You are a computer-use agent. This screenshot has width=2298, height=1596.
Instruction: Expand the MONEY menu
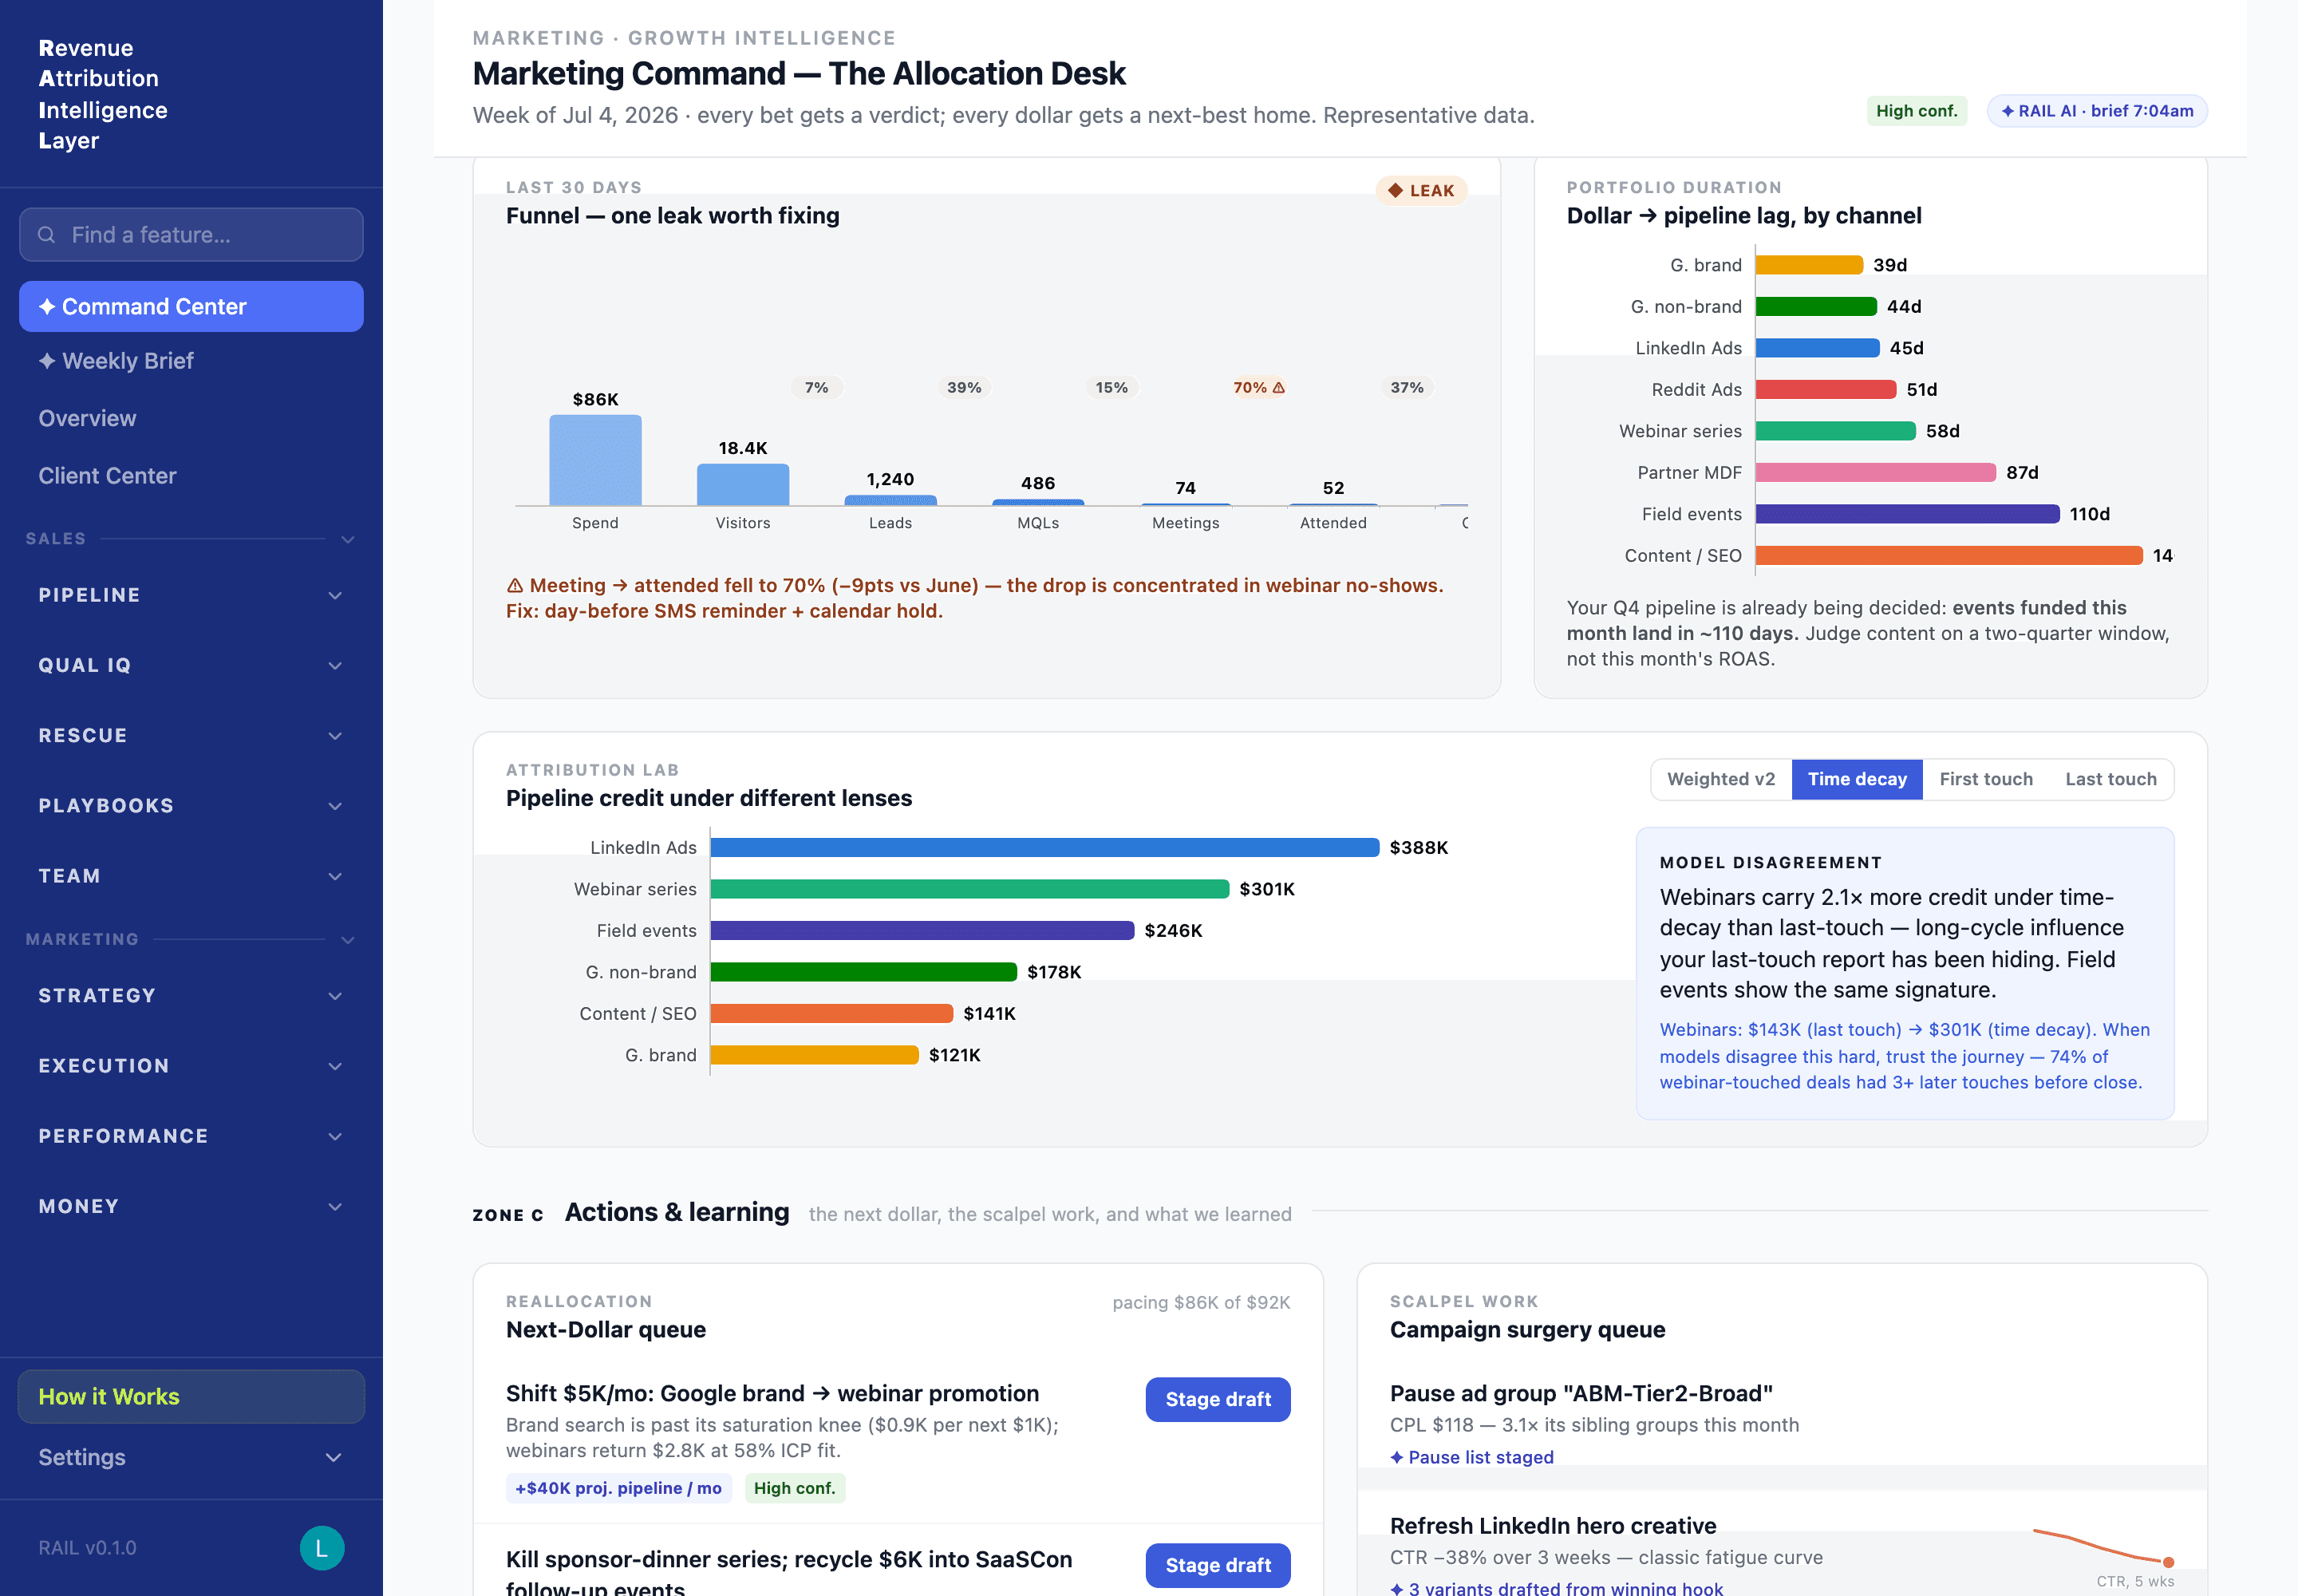[x=191, y=1207]
